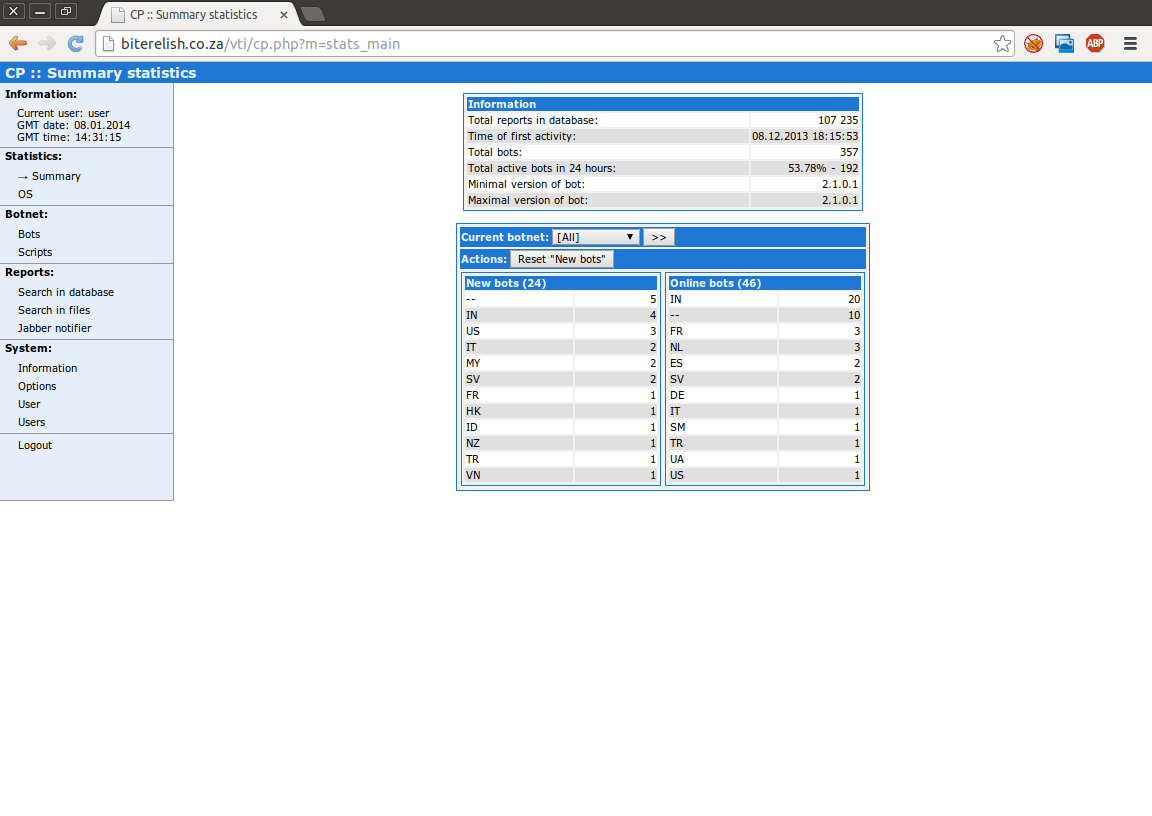Open Search in database
The width and height of the screenshot is (1152, 816).
[66, 292]
